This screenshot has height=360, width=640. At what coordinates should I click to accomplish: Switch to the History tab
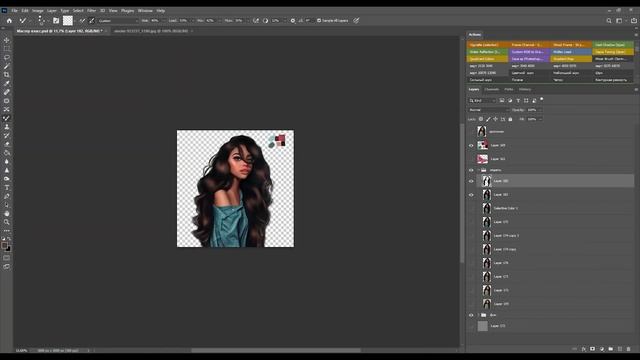[525, 89]
